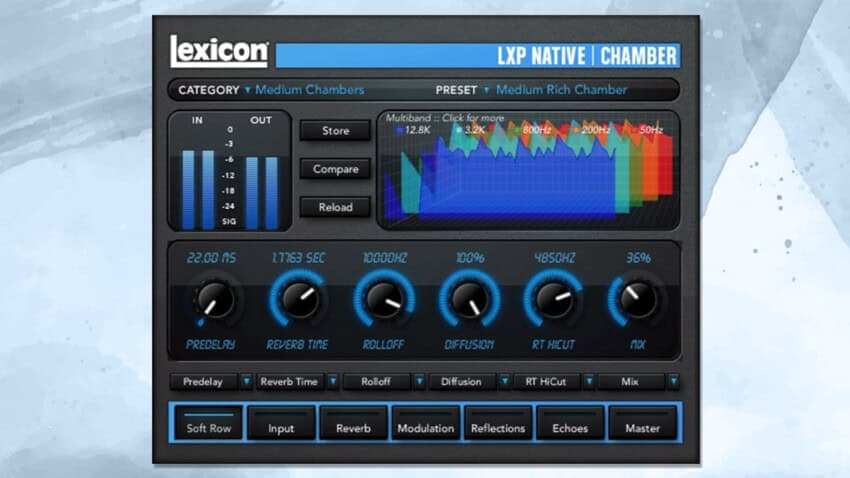Viewport: 850px width, 478px height.
Task: Click the 3.2K band legend marker
Action: coord(459,130)
